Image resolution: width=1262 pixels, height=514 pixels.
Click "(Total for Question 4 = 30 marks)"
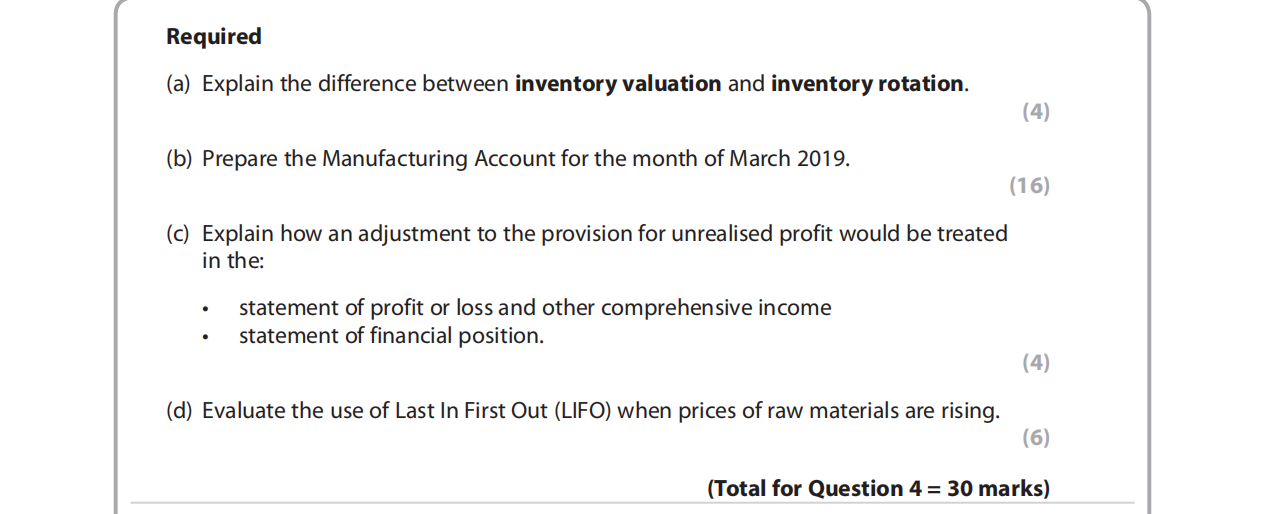click(878, 489)
